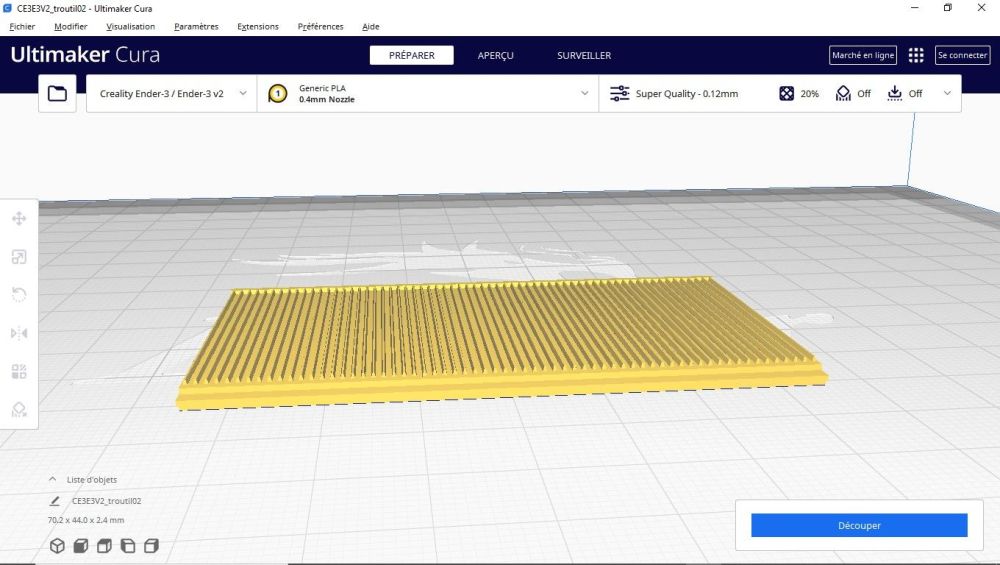Open file using the folder icon
Screen dimensions: 1000x565
click(x=57, y=94)
